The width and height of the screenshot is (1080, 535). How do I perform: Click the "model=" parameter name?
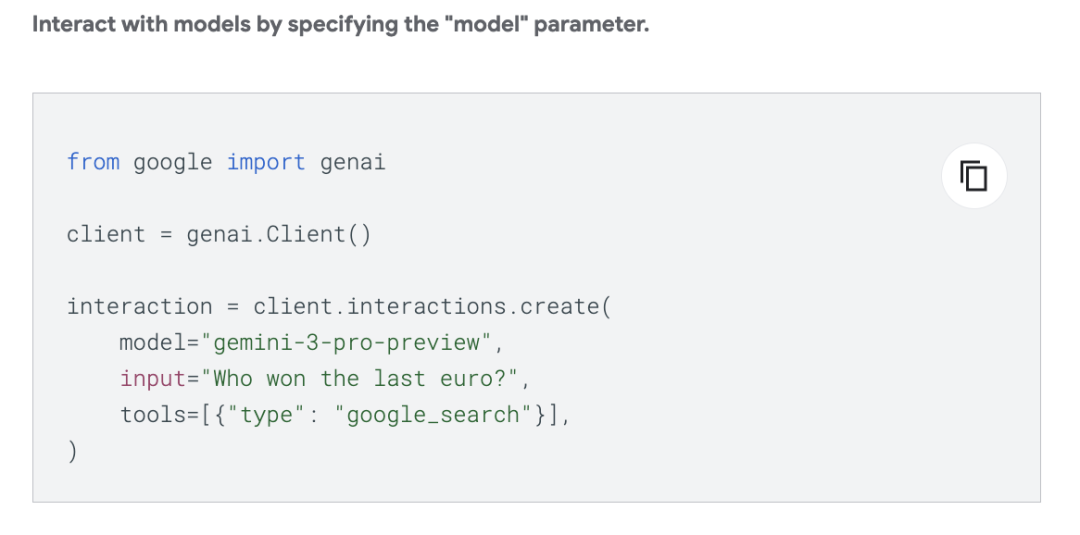159,343
